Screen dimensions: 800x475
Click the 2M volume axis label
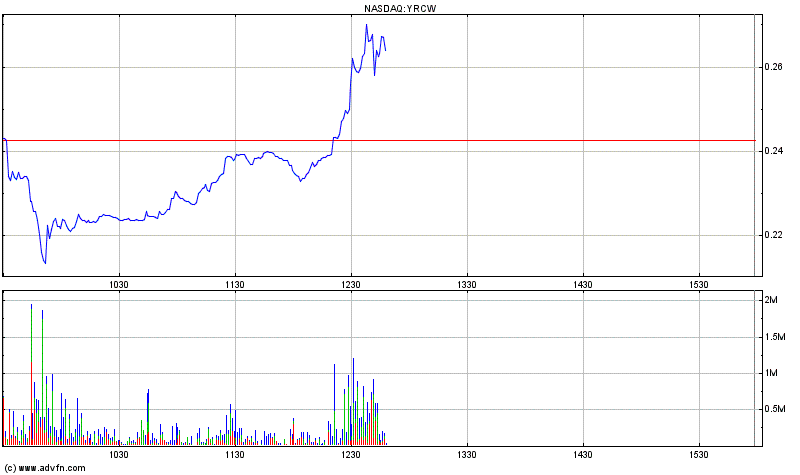click(771, 300)
